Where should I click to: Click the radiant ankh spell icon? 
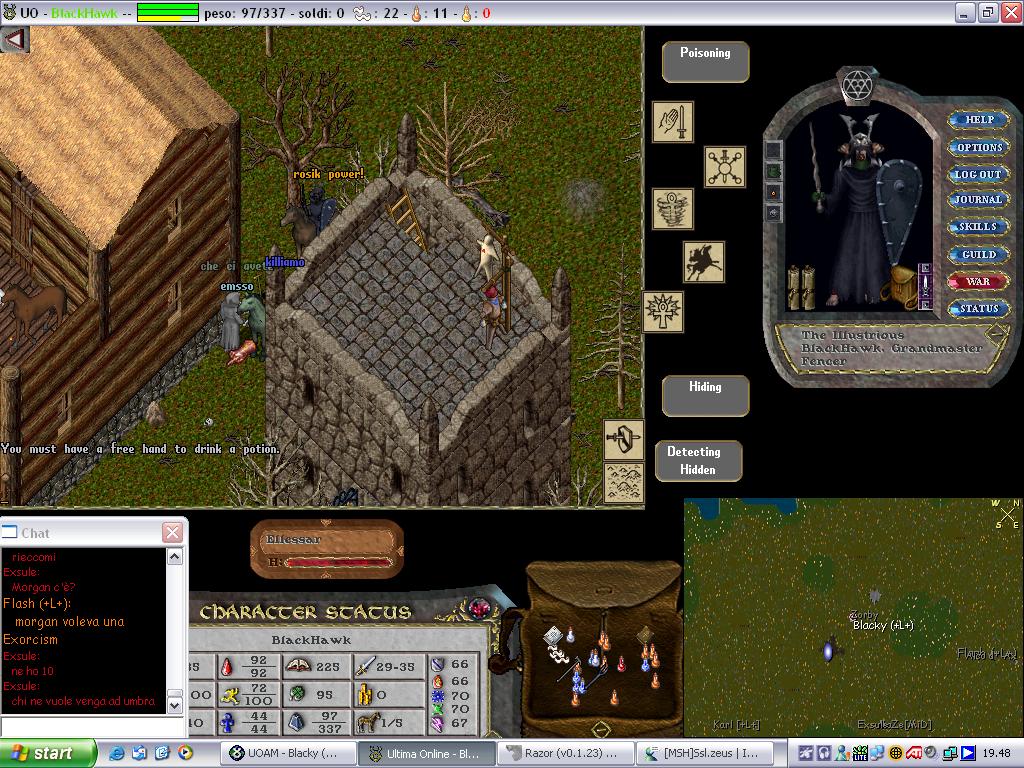pos(663,312)
